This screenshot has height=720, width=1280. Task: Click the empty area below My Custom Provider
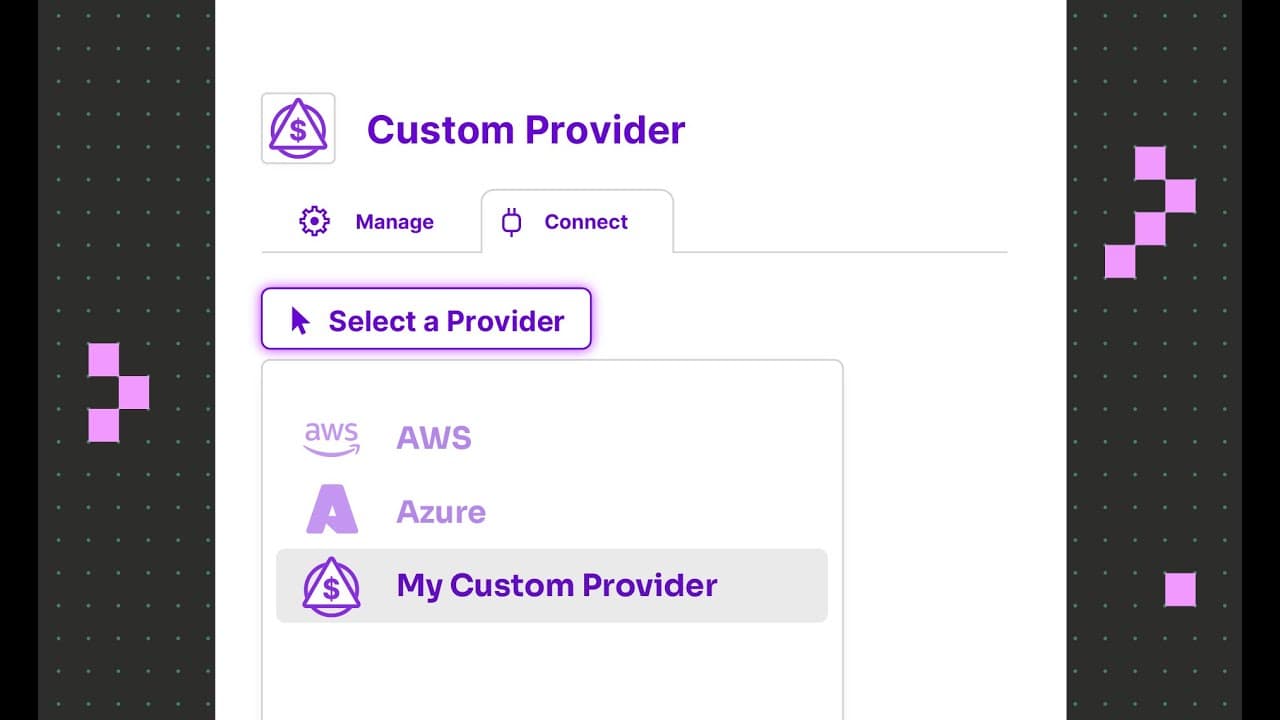(551, 670)
